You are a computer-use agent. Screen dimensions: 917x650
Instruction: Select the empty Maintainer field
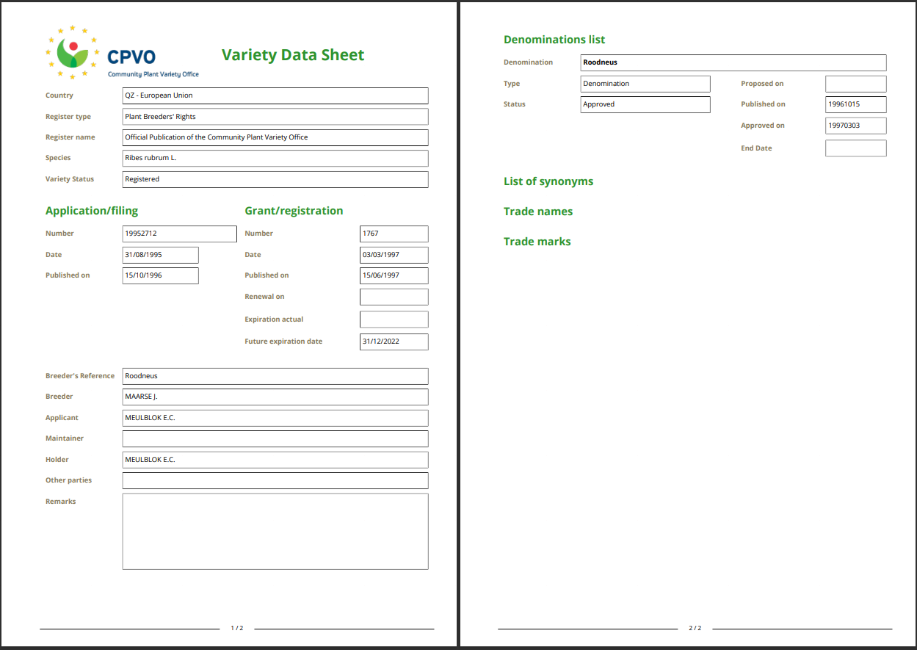275,438
